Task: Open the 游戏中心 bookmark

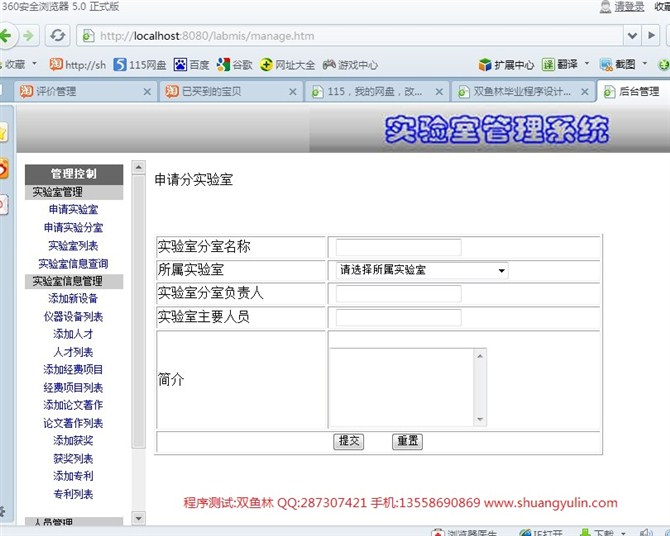Action: pyautogui.click(x=350, y=65)
